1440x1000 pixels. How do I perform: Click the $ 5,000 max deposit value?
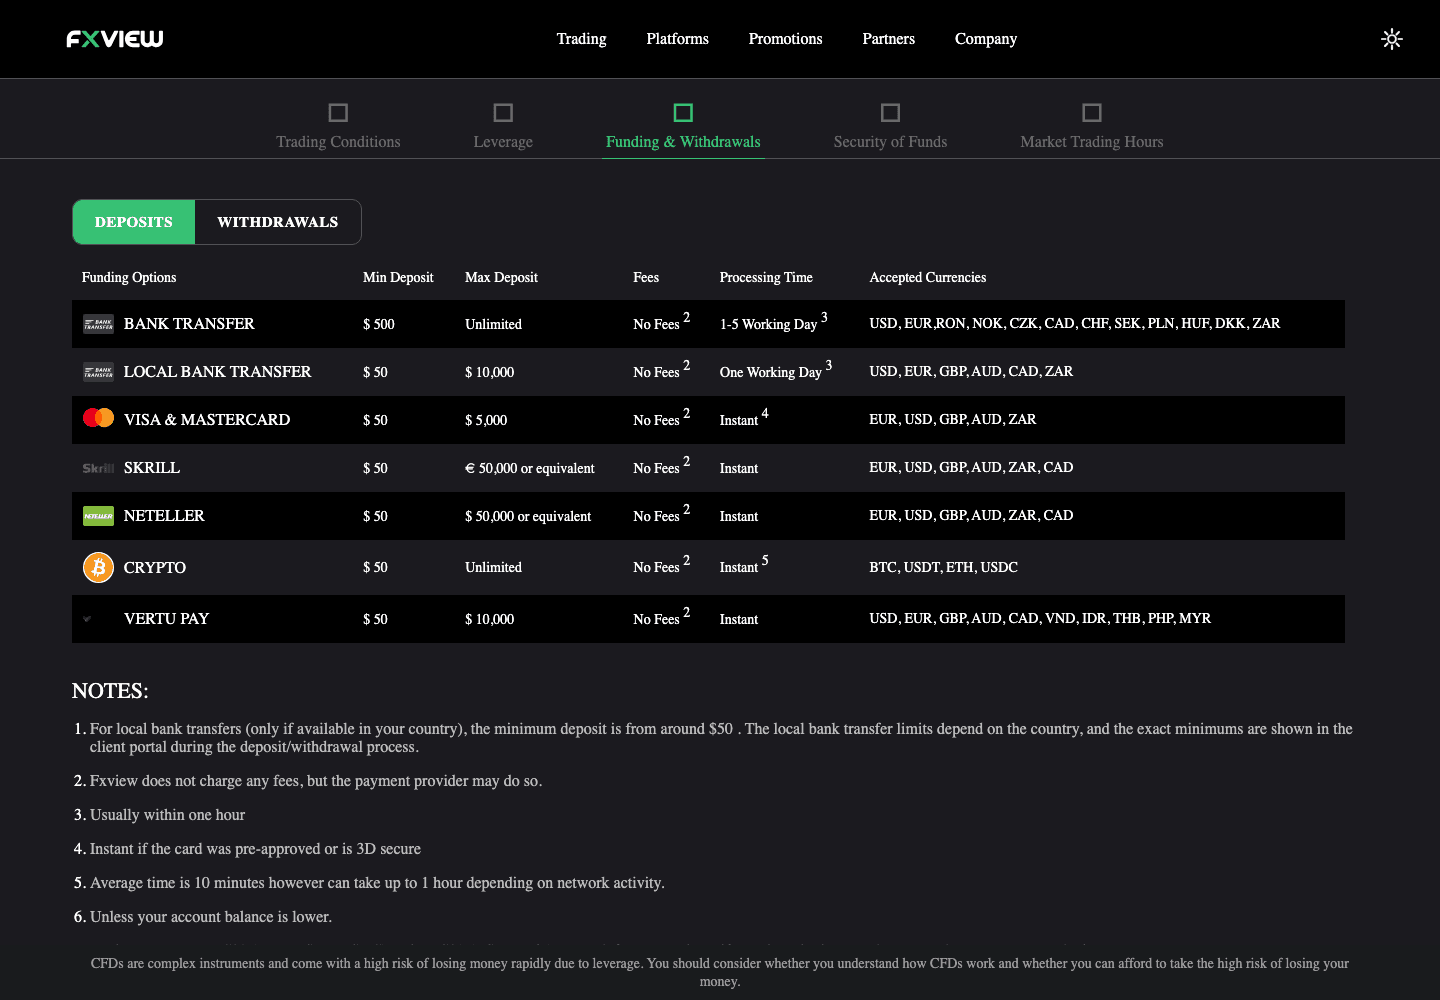[x=486, y=421]
